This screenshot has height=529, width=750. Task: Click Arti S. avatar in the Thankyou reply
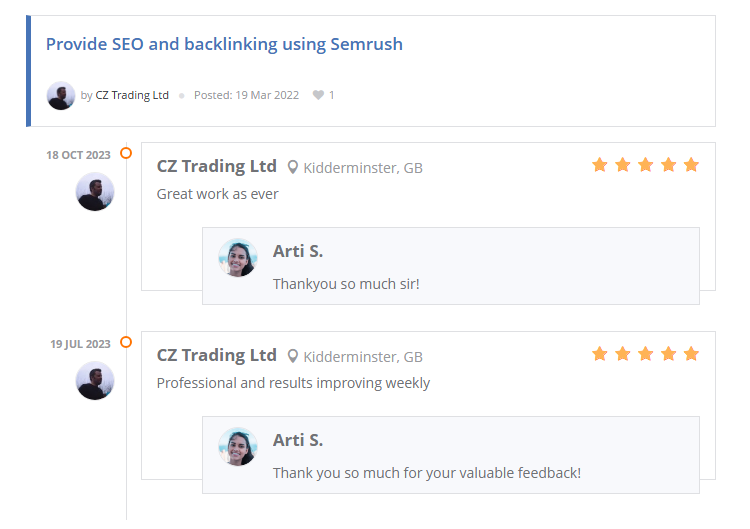click(x=238, y=257)
